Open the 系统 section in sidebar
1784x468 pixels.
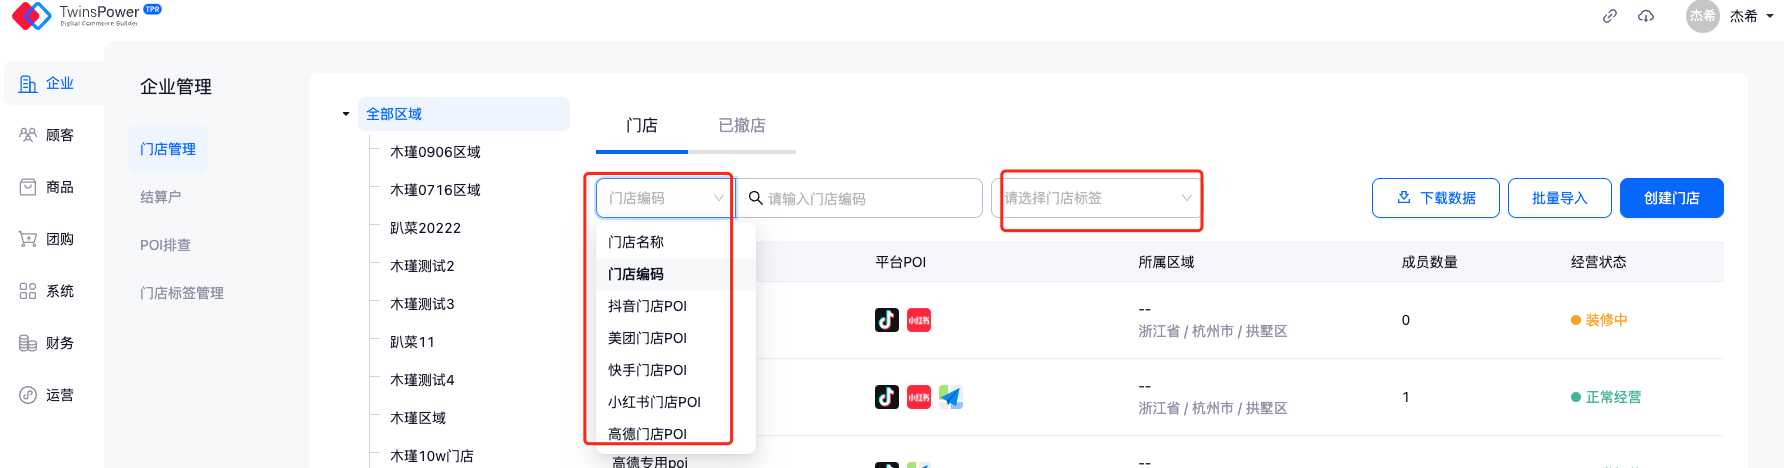point(47,291)
